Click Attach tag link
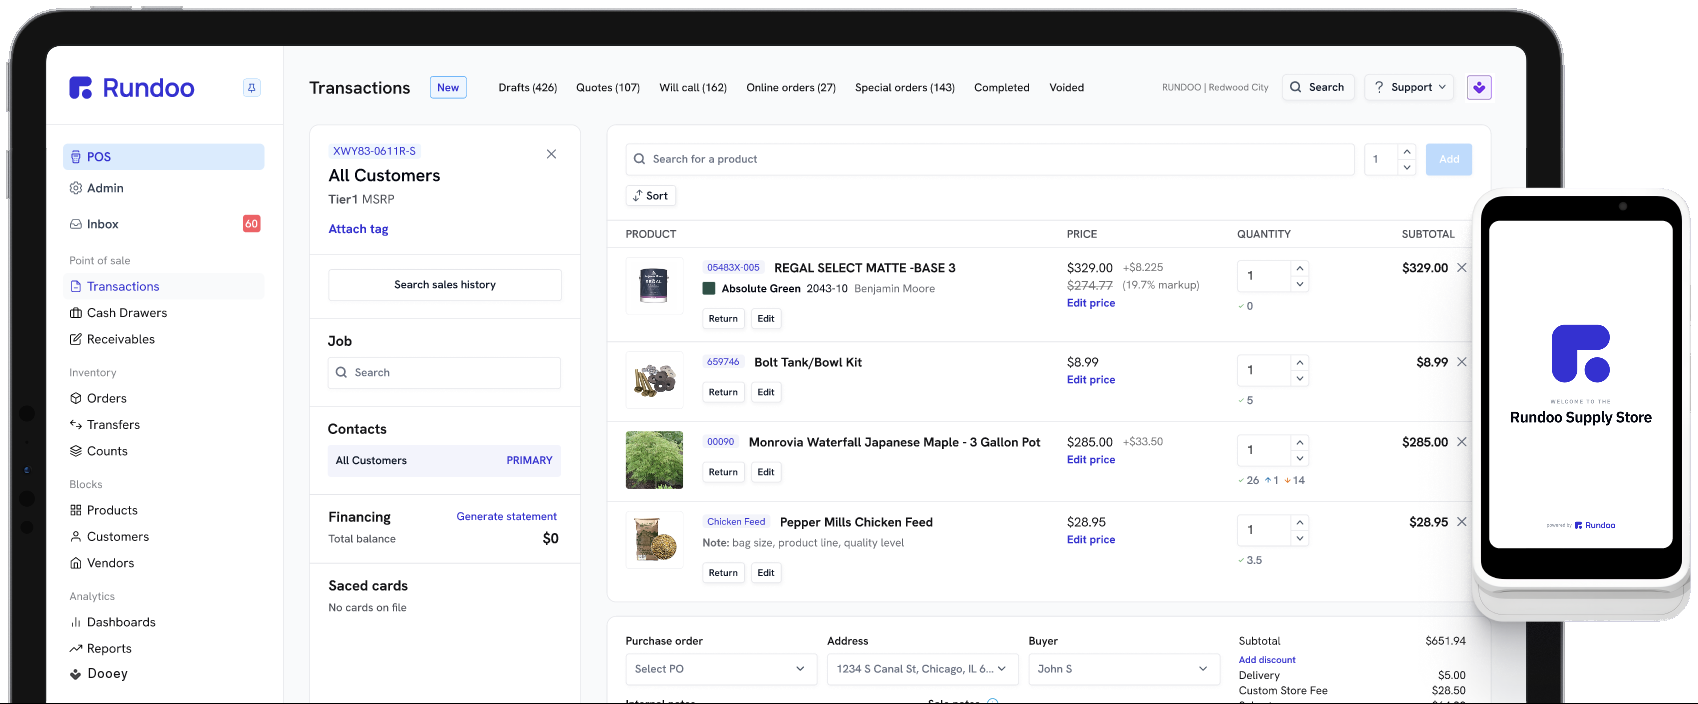1698x704 pixels. (358, 229)
